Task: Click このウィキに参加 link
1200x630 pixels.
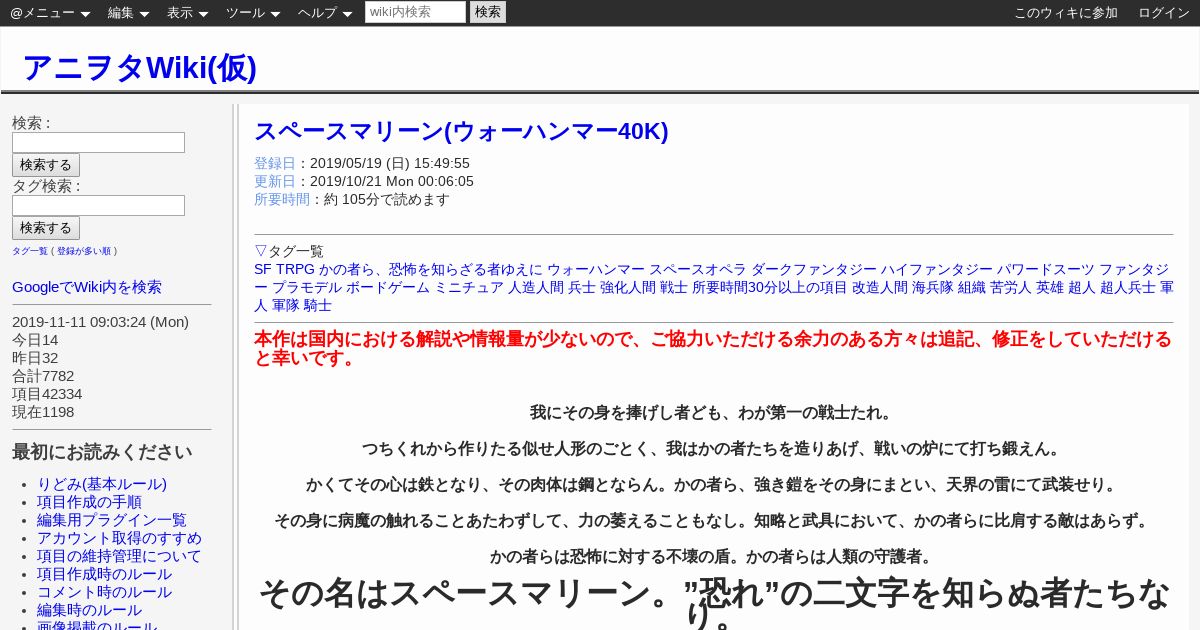Action: click(1066, 13)
